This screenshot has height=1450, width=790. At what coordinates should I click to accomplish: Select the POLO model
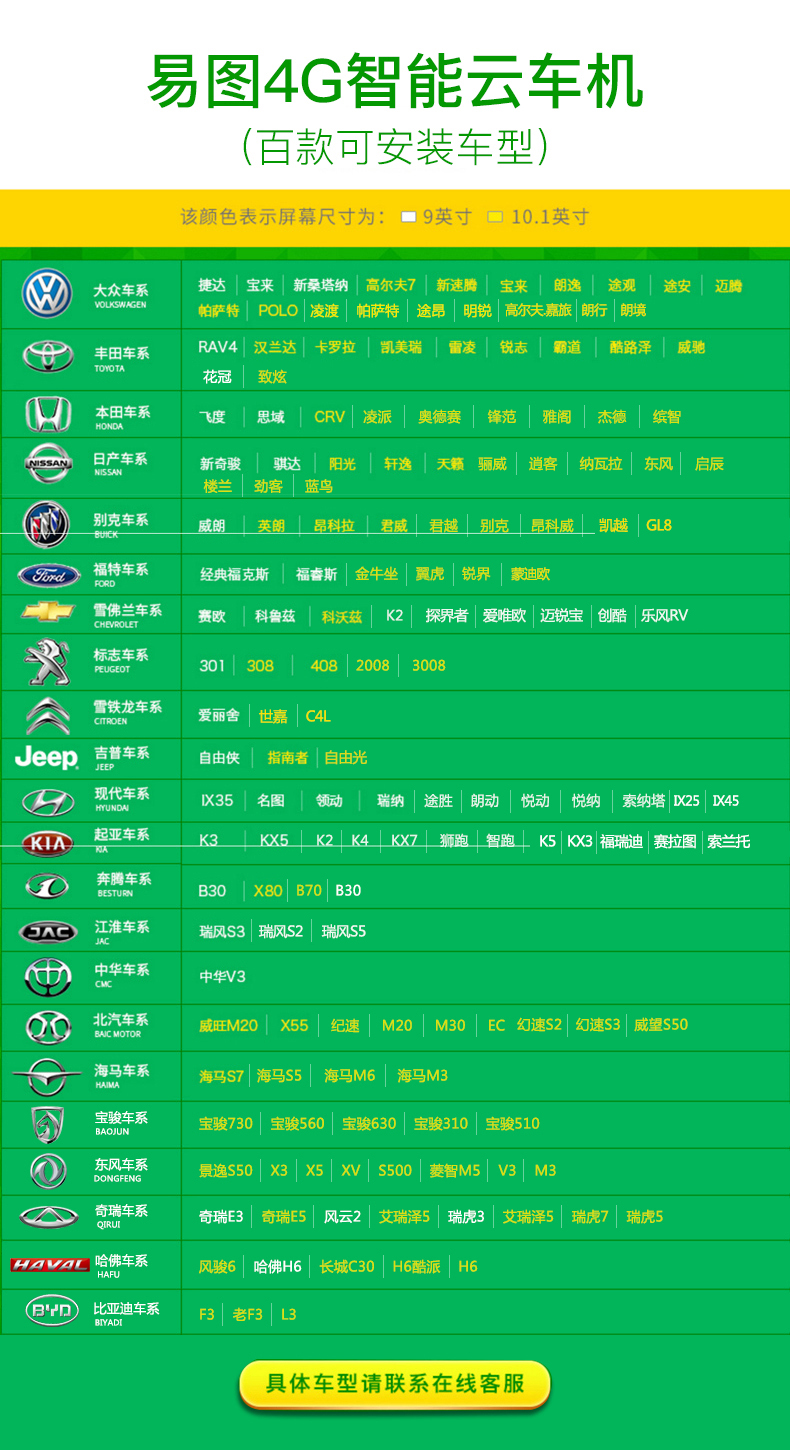coord(278,311)
